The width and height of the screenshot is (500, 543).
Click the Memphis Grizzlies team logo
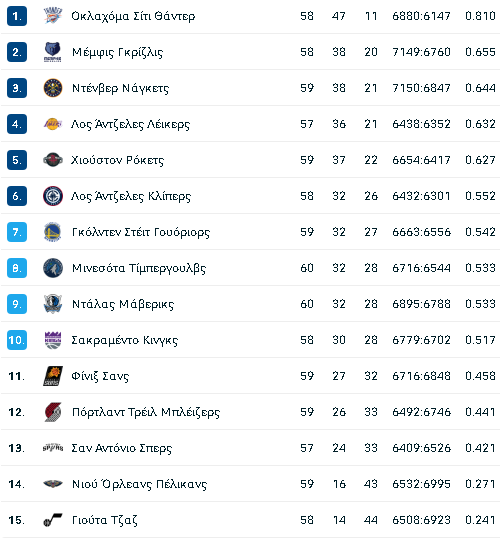[x=53, y=52]
